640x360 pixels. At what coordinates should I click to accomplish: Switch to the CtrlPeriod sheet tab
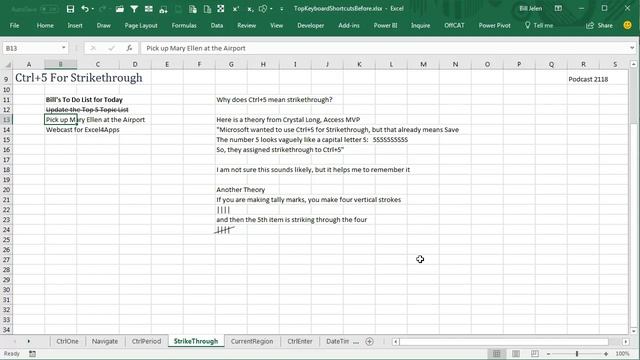(146, 341)
